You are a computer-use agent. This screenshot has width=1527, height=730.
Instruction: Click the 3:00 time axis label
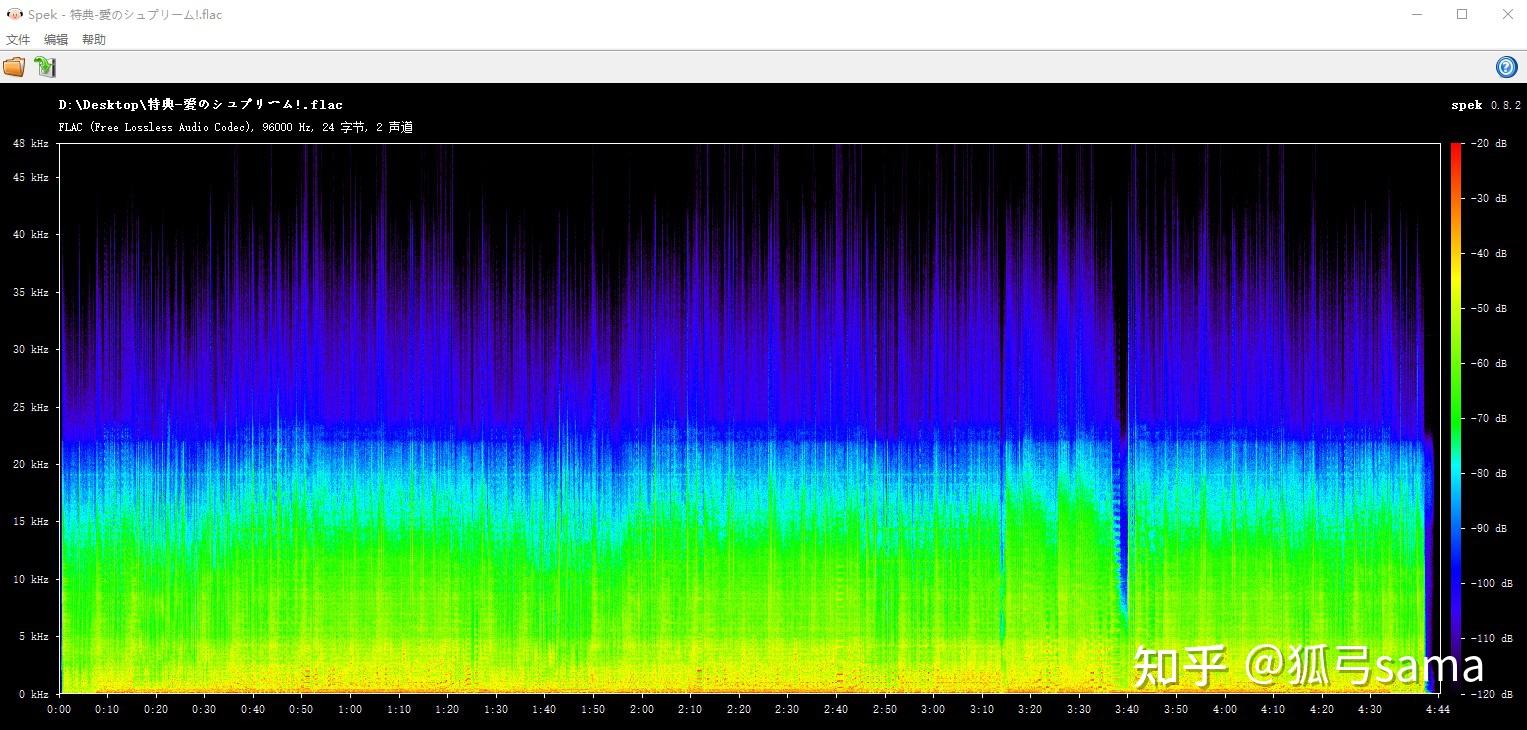[933, 710]
